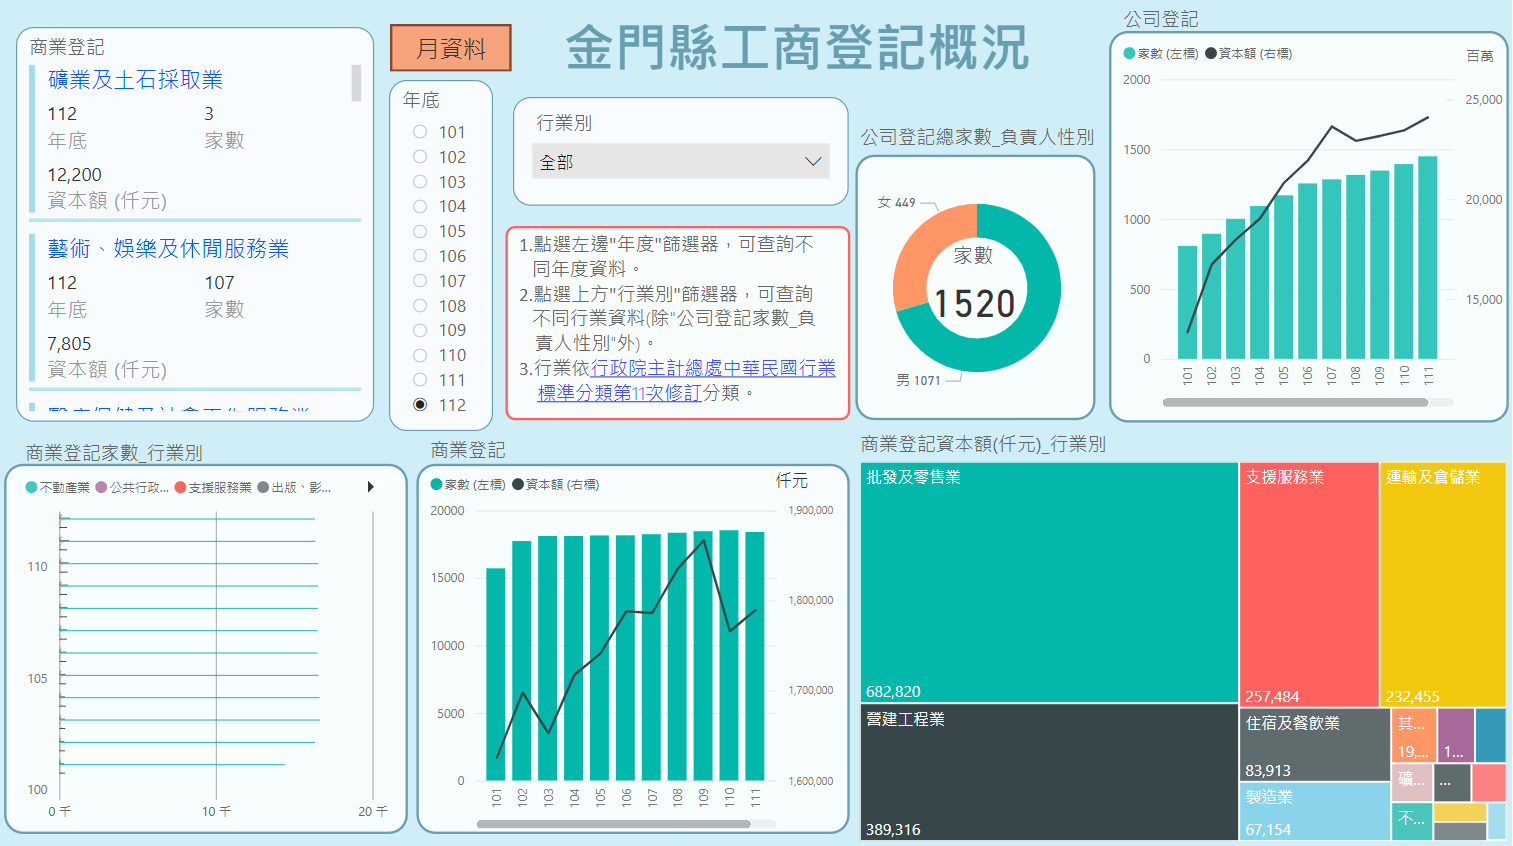Click the 不動產業 legend marker
This screenshot has height=846, width=1513.
tap(32, 488)
